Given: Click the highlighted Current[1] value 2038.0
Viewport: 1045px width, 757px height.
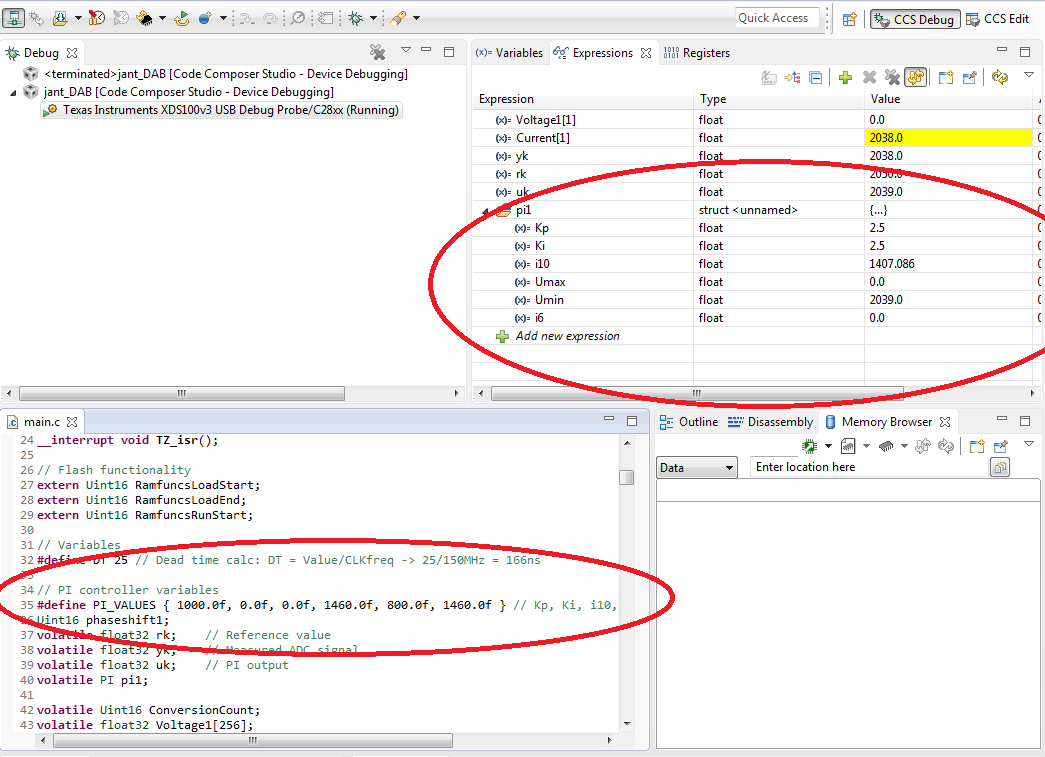Looking at the screenshot, I should [948, 138].
